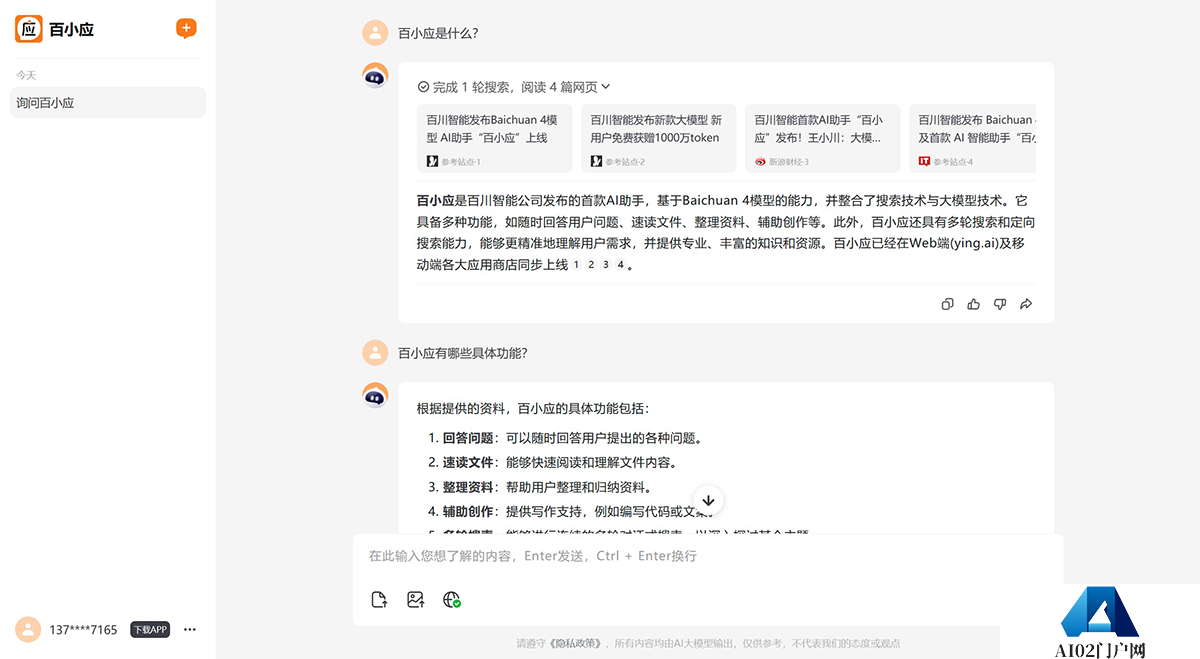Viewport: 1200px width, 659px height.
Task: Click the bot avatar beside the first answer
Action: (x=375, y=75)
